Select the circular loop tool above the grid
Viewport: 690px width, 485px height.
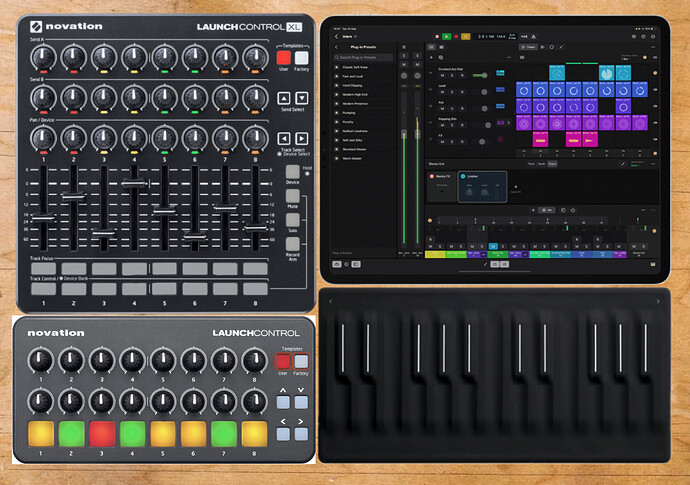tap(551, 47)
